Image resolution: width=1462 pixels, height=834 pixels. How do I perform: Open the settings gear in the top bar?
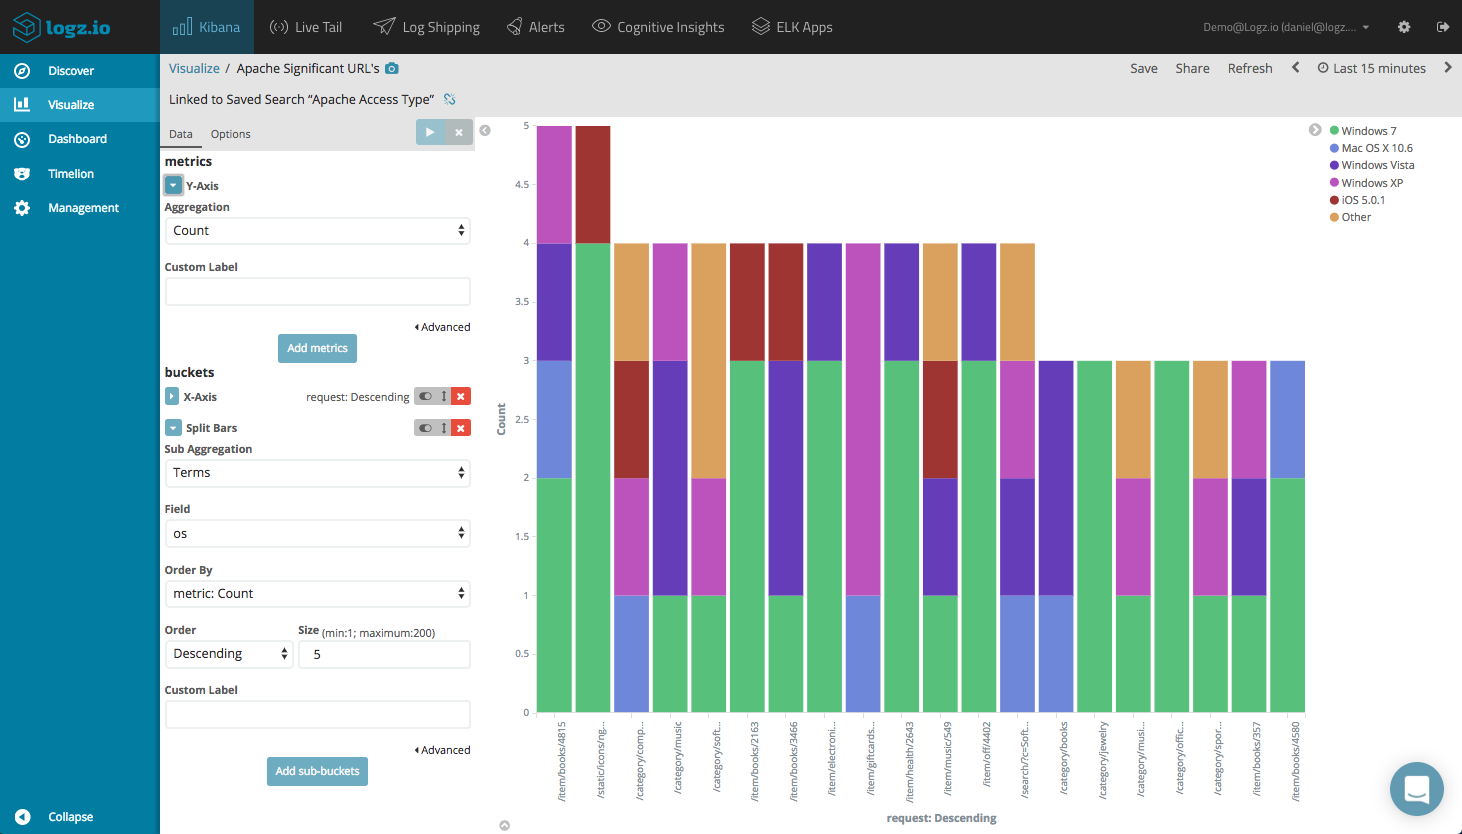pyautogui.click(x=1404, y=27)
